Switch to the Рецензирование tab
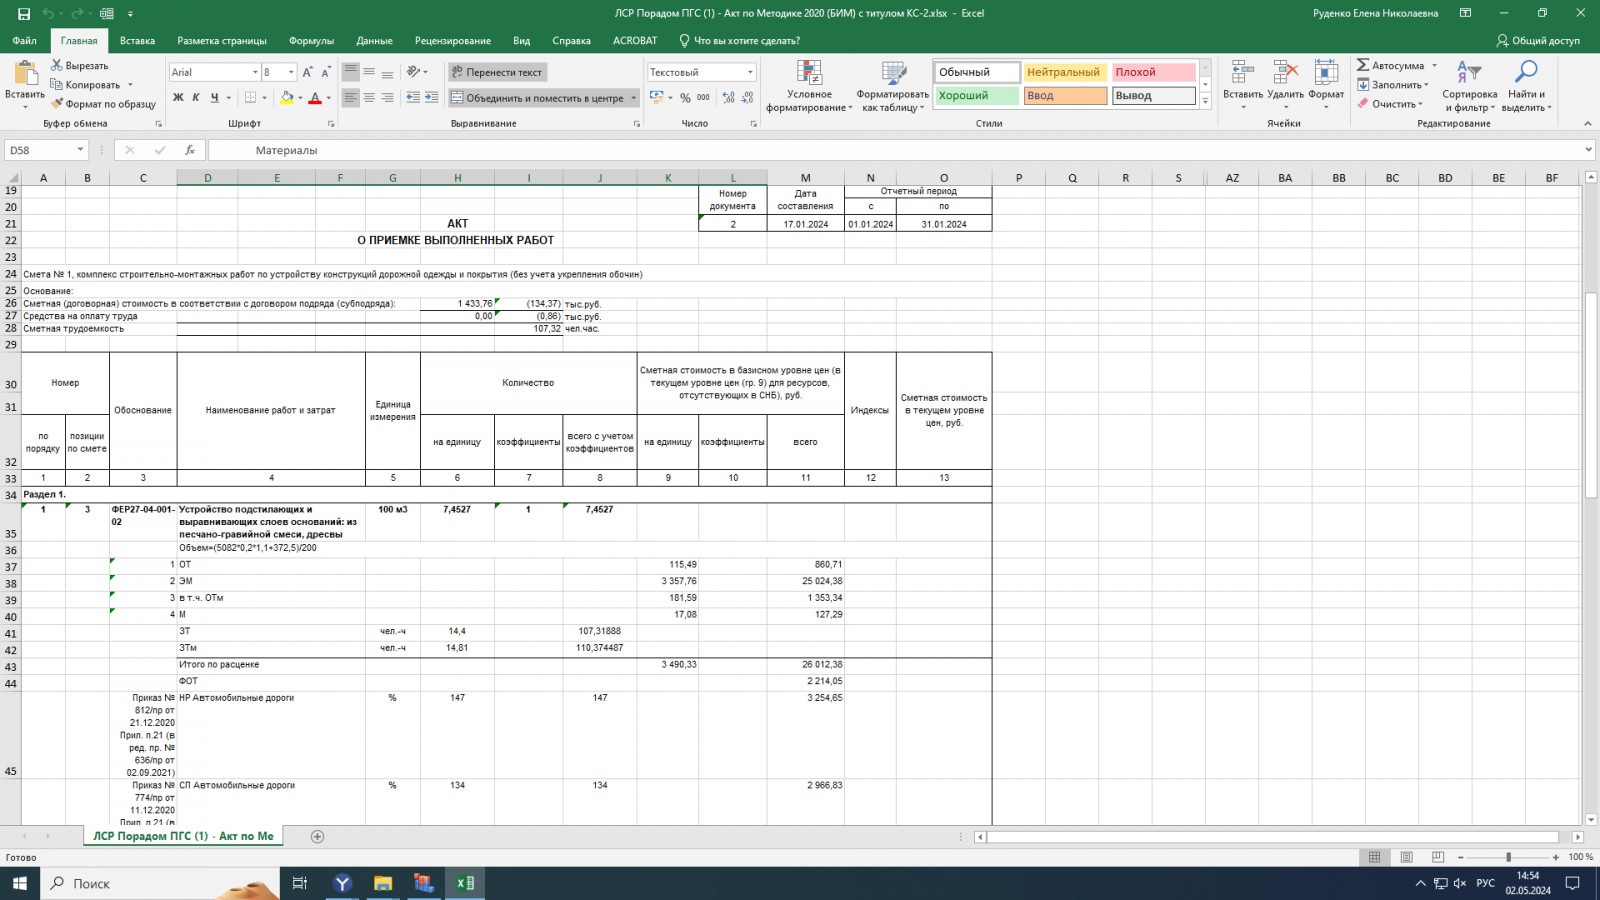 (453, 41)
